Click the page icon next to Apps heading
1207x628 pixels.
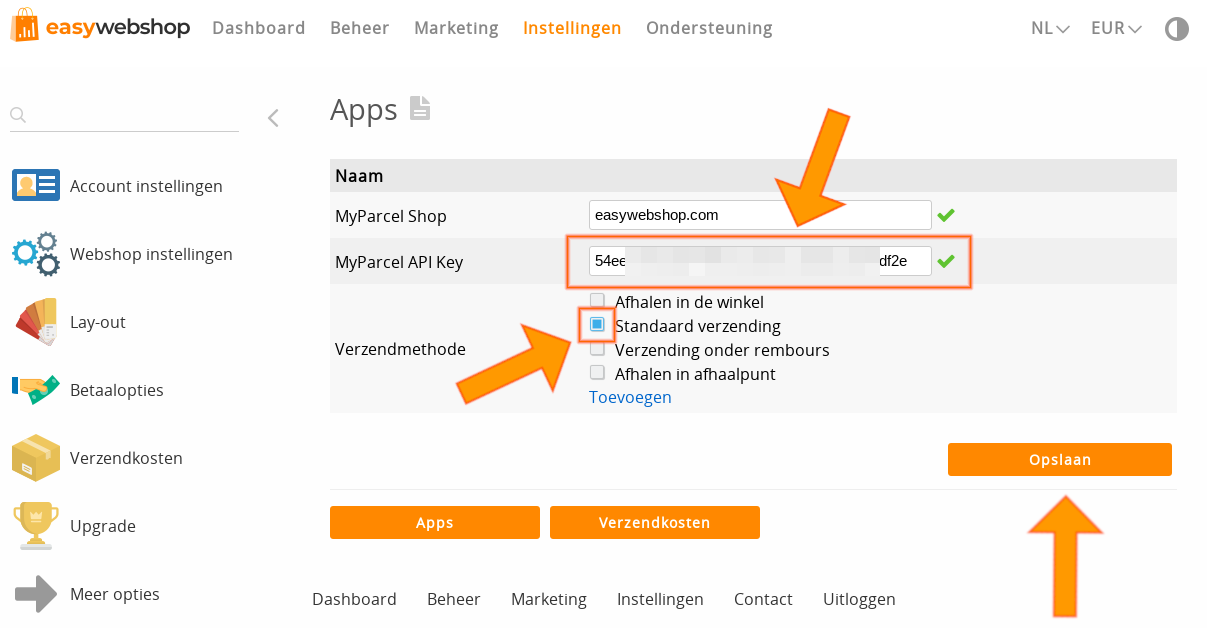click(x=419, y=108)
